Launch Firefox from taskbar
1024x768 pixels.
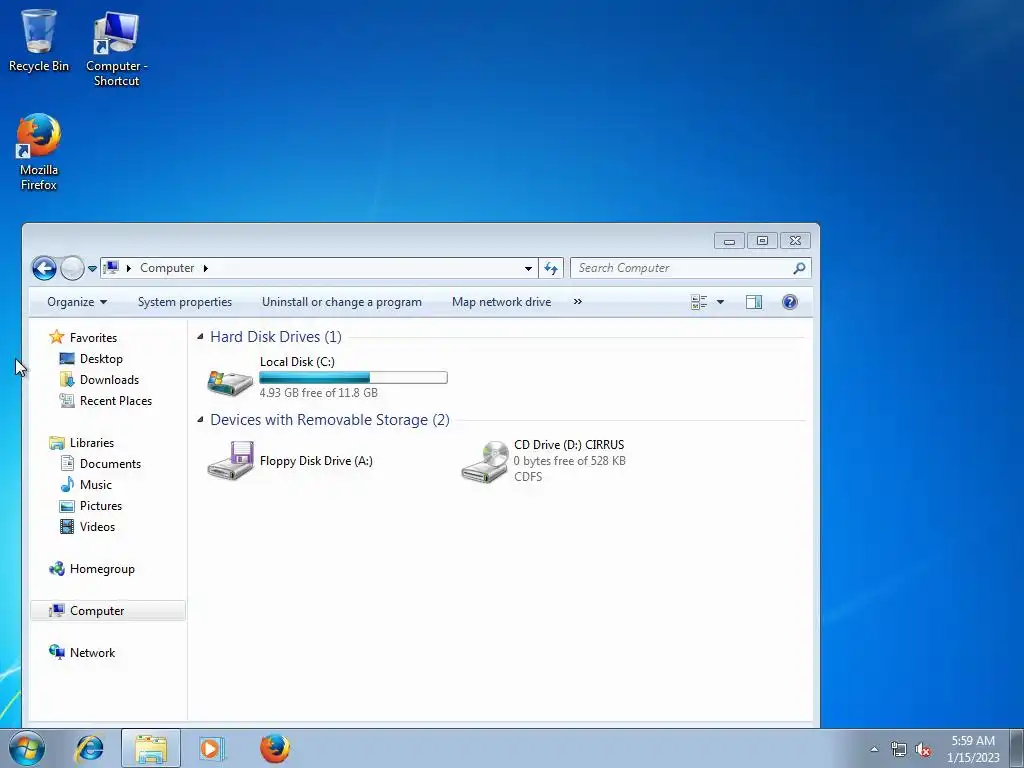coord(275,748)
